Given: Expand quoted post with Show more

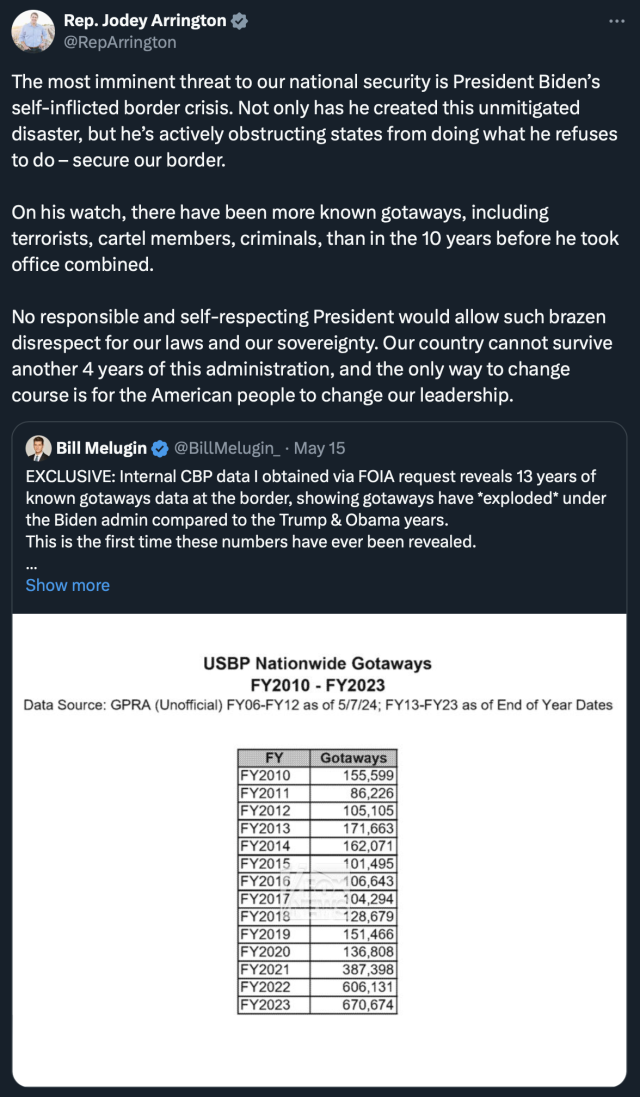Looking at the screenshot, I should click(67, 585).
